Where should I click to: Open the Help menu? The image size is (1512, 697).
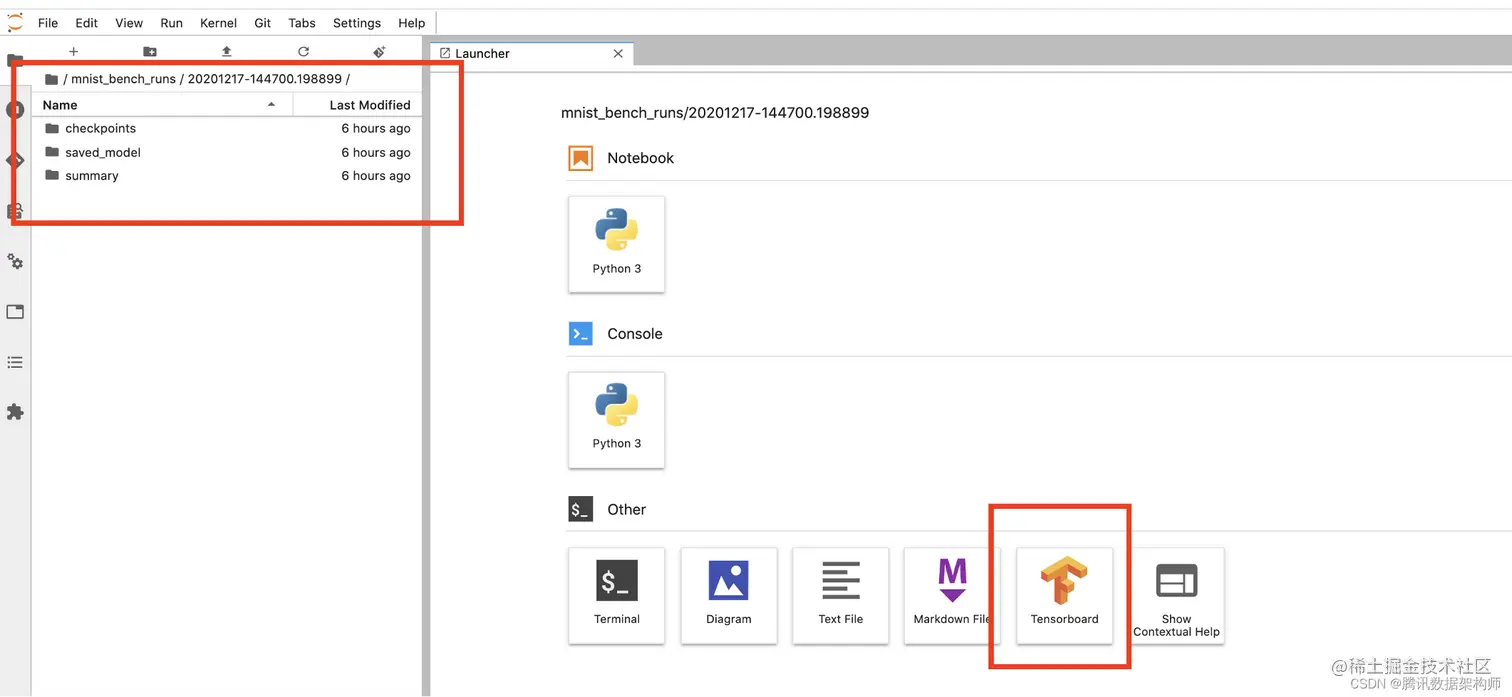click(411, 23)
